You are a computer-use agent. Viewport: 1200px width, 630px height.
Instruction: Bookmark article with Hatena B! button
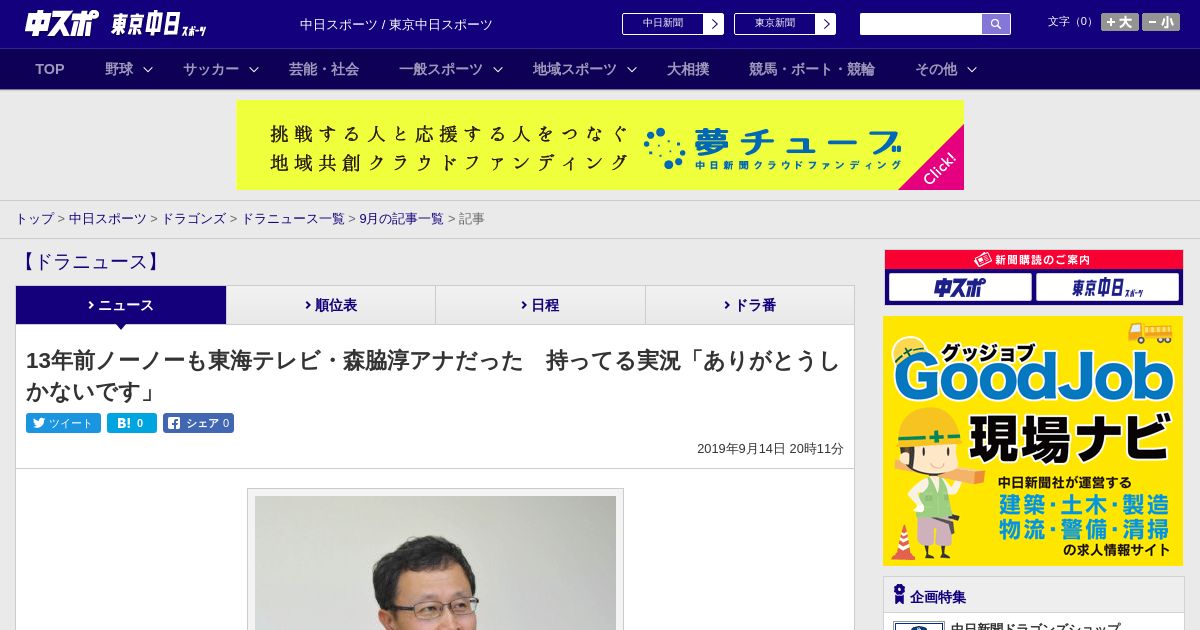[x=132, y=423]
